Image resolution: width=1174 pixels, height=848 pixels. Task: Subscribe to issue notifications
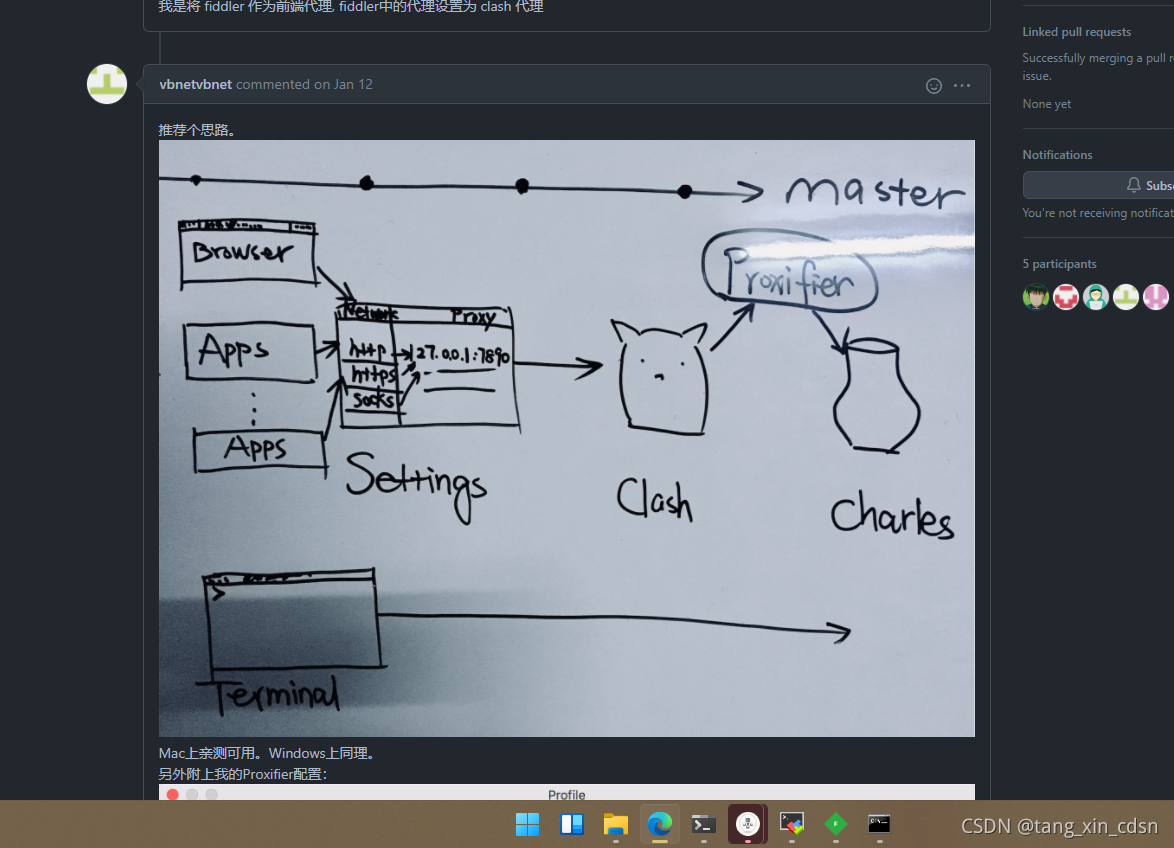pyautogui.click(x=1098, y=185)
